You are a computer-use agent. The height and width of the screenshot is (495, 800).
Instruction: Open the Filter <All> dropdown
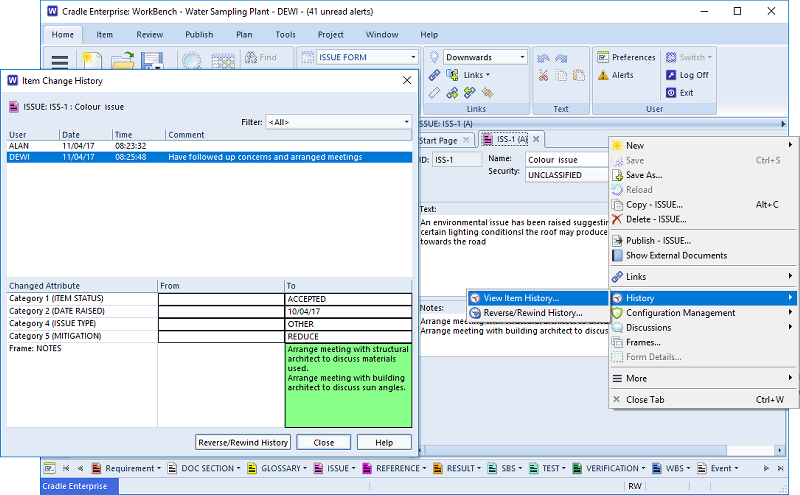tap(406, 122)
